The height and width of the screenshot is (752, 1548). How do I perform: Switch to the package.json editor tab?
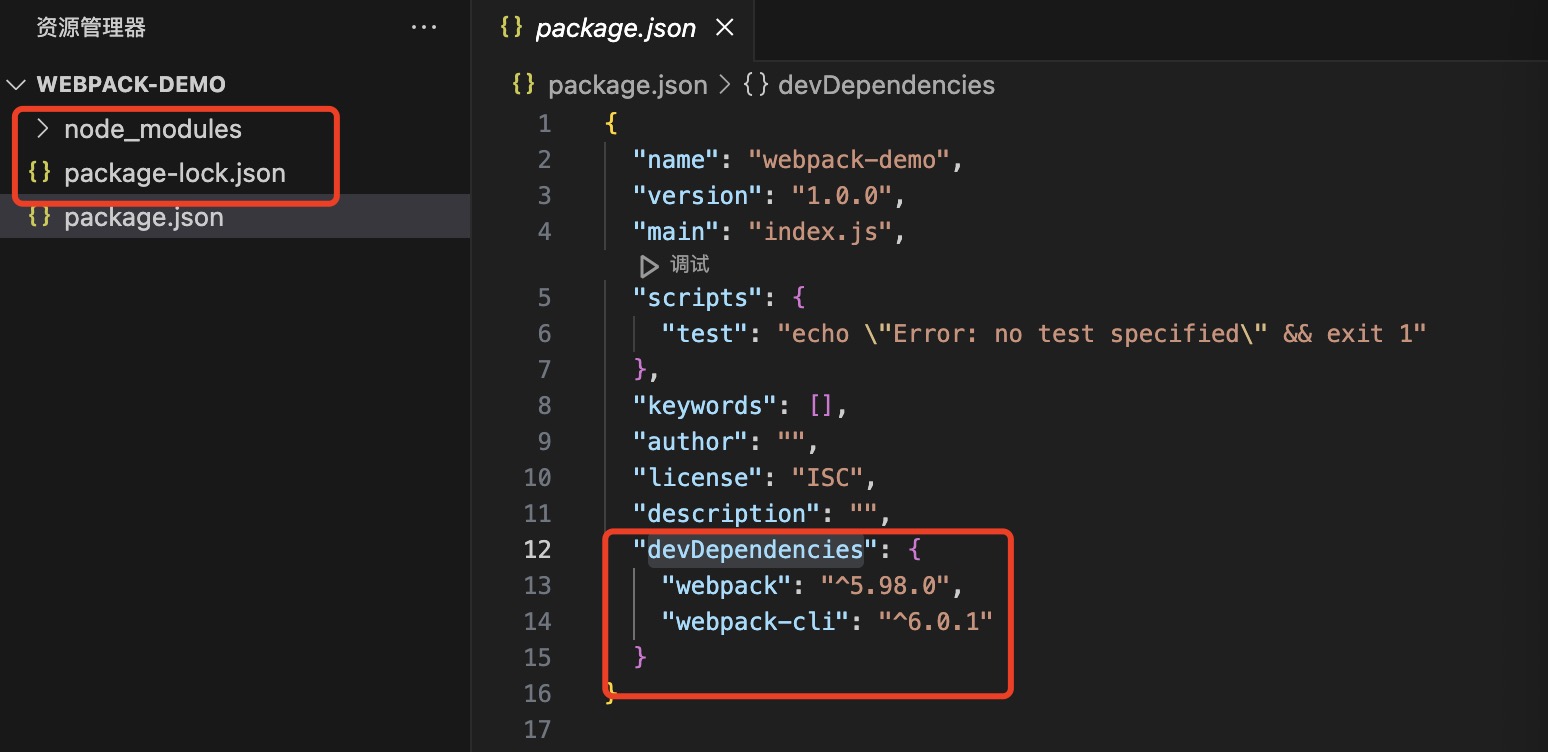(x=615, y=28)
